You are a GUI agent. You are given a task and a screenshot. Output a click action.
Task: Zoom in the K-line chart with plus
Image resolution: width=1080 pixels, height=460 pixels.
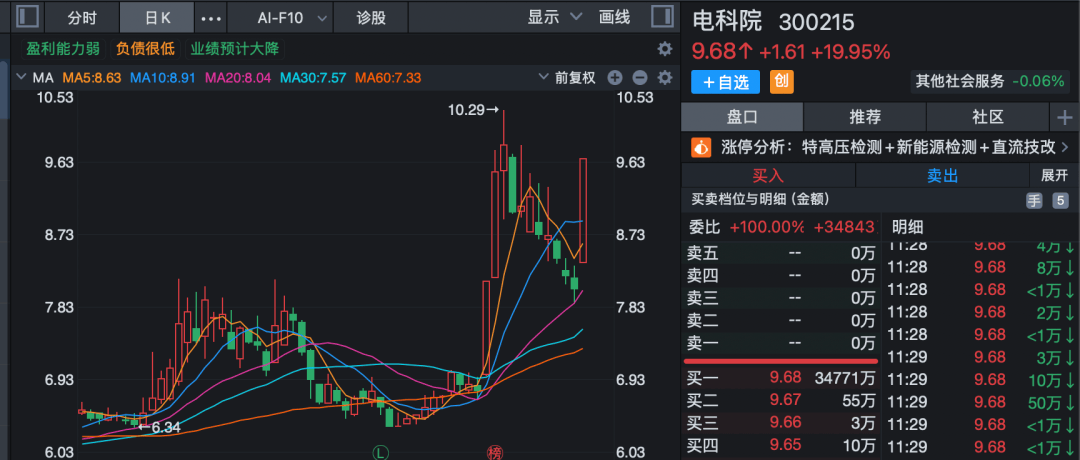(x=615, y=78)
